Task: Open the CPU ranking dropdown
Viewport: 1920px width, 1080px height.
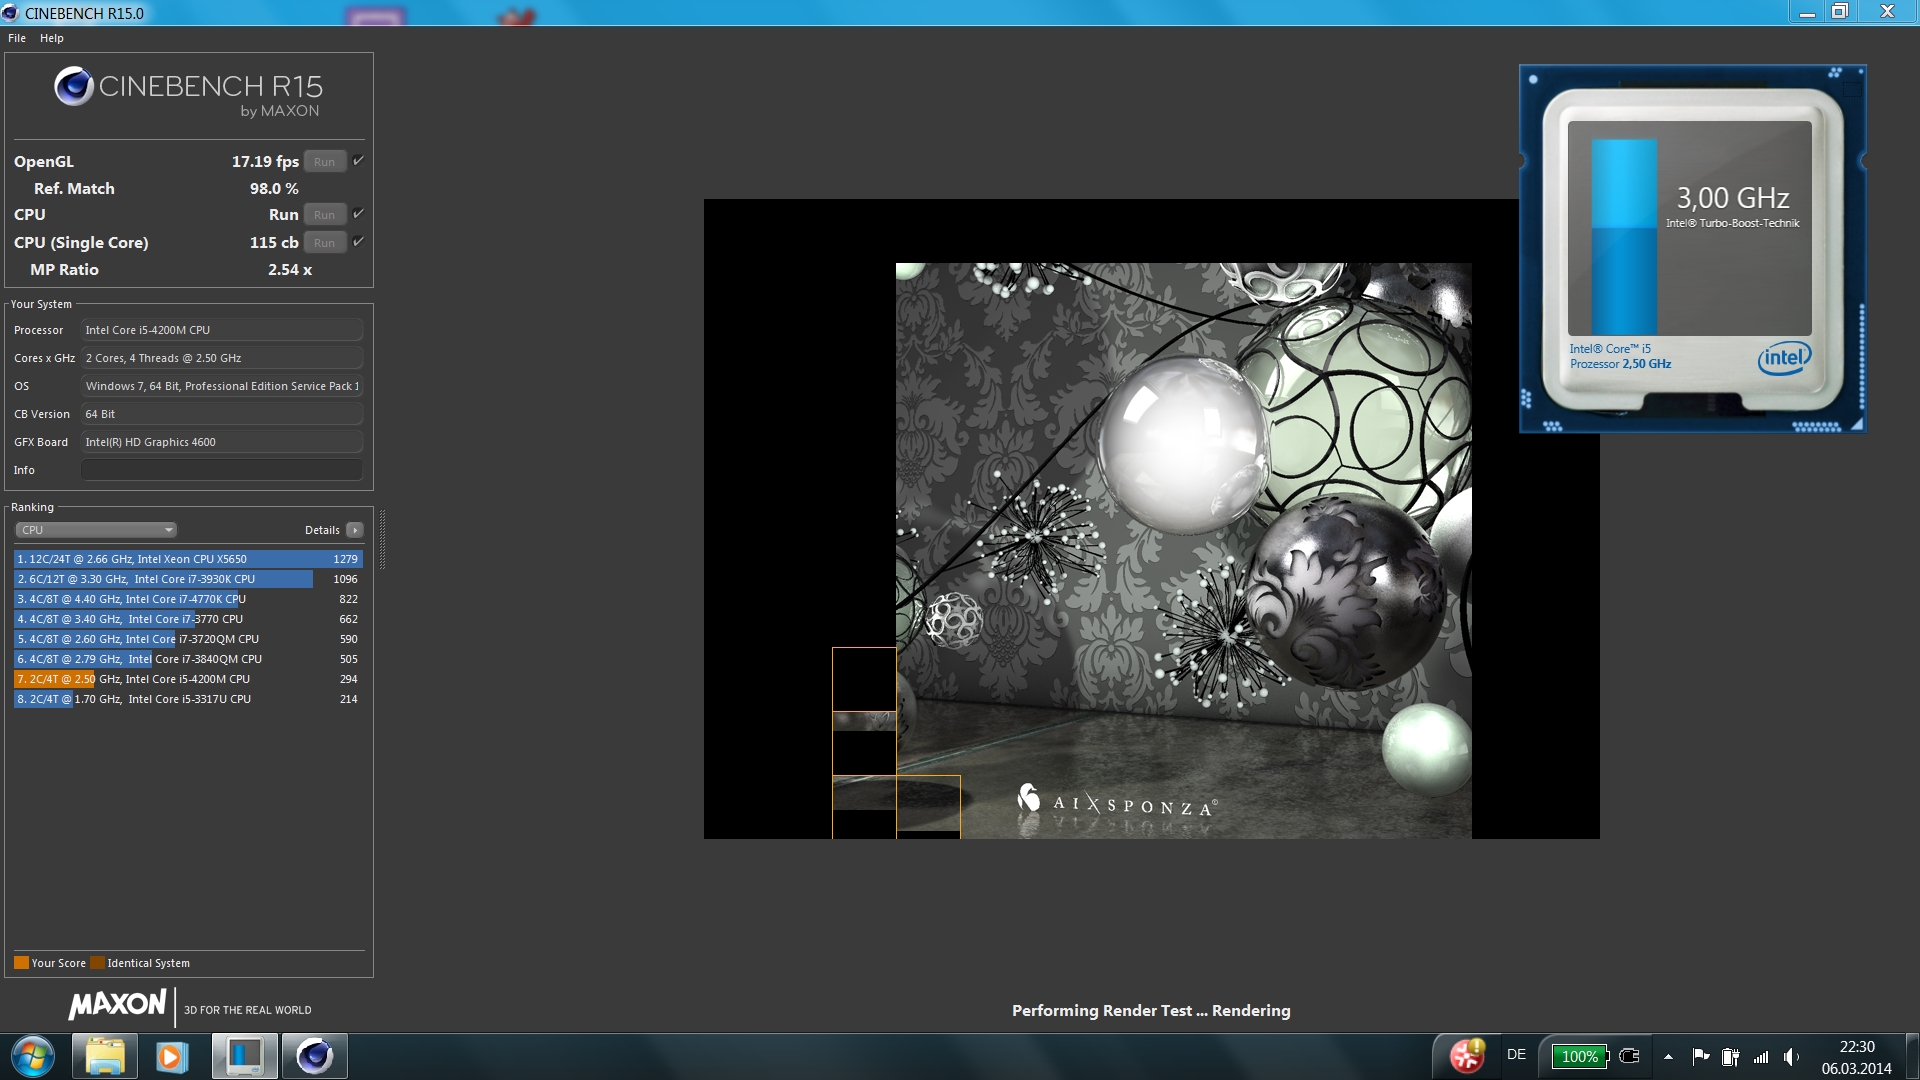Action: pos(96,530)
